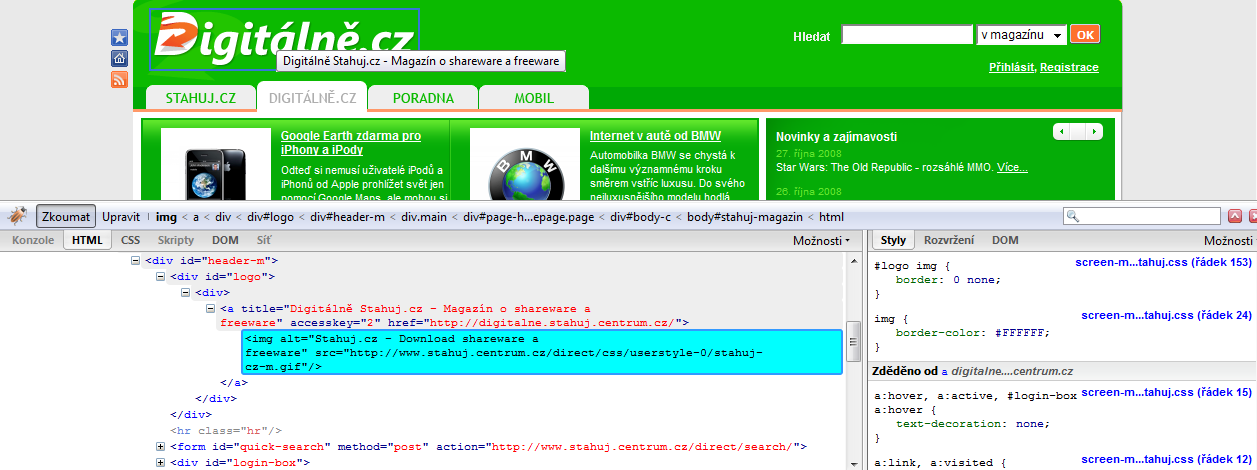Switch to the Rozvržení side tab

point(950,240)
